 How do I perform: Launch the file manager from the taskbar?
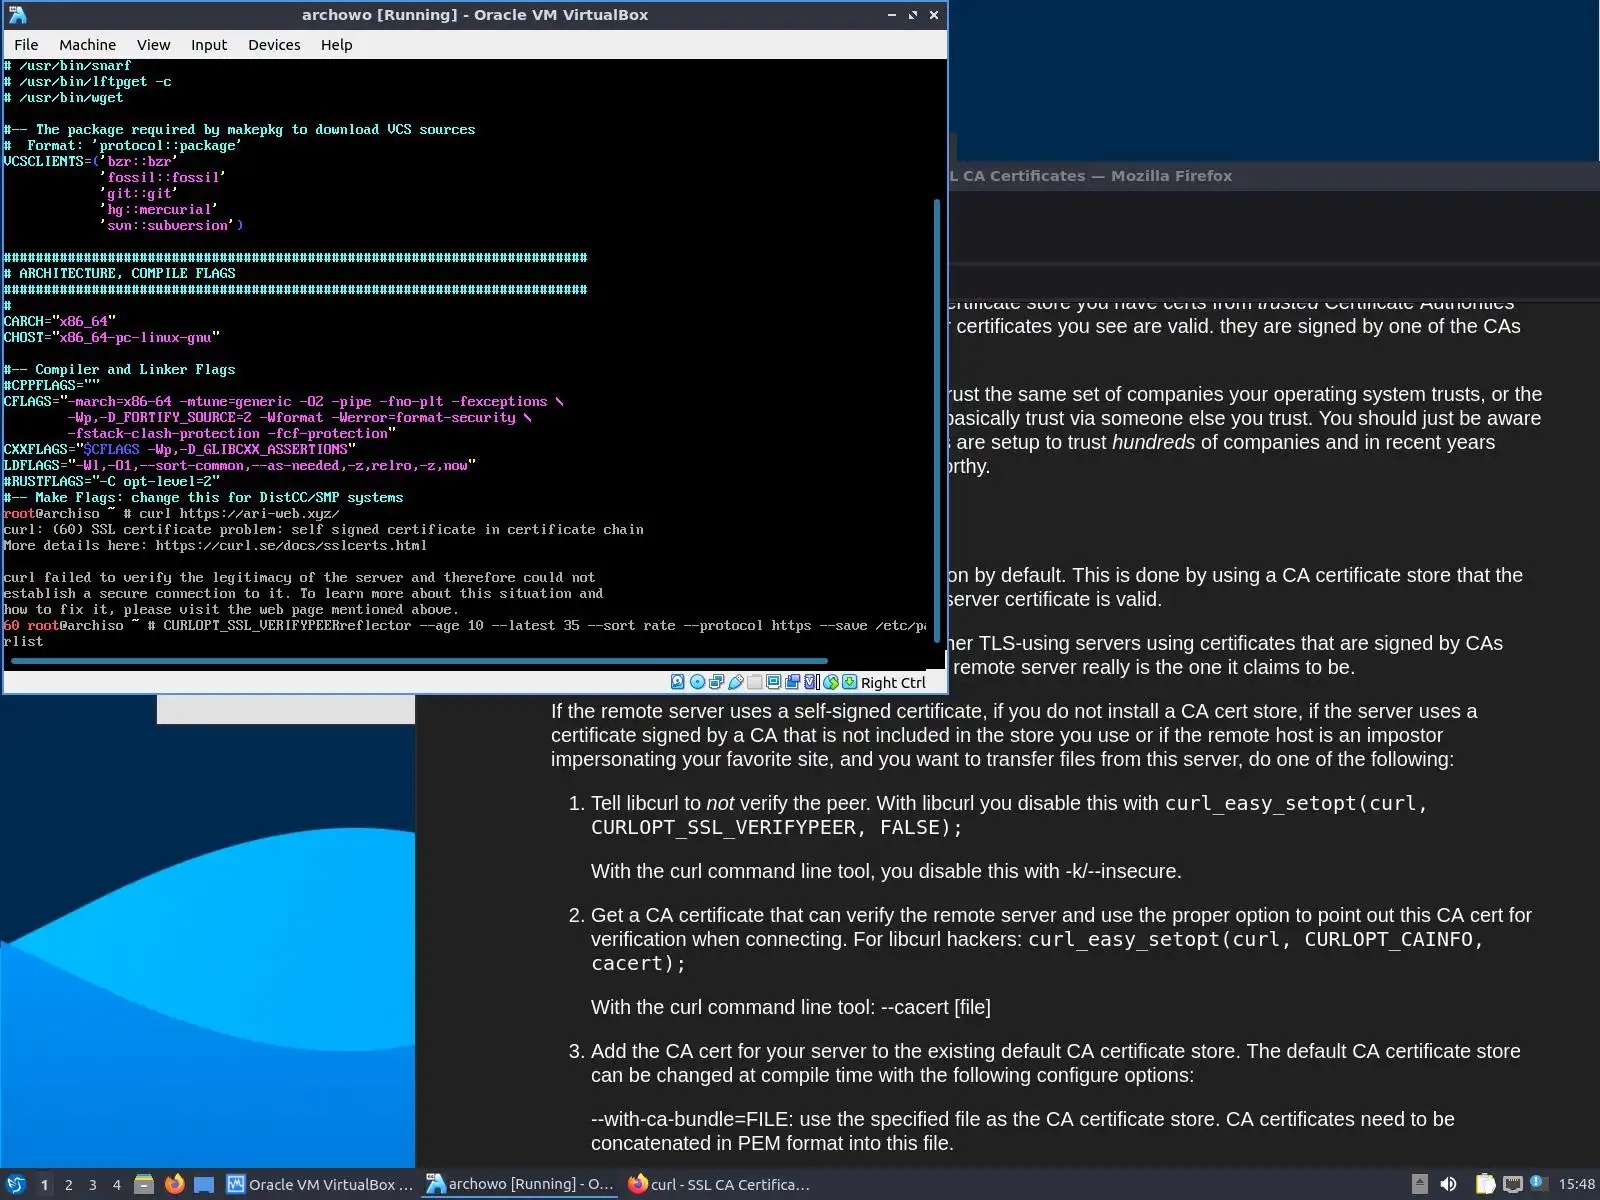point(144,1185)
